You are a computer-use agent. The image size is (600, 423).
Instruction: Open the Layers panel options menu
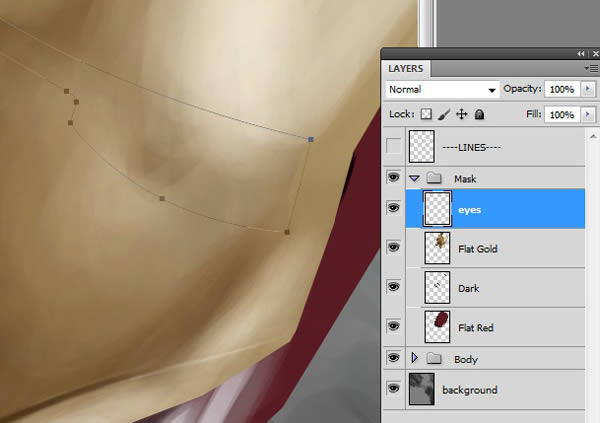coord(591,69)
